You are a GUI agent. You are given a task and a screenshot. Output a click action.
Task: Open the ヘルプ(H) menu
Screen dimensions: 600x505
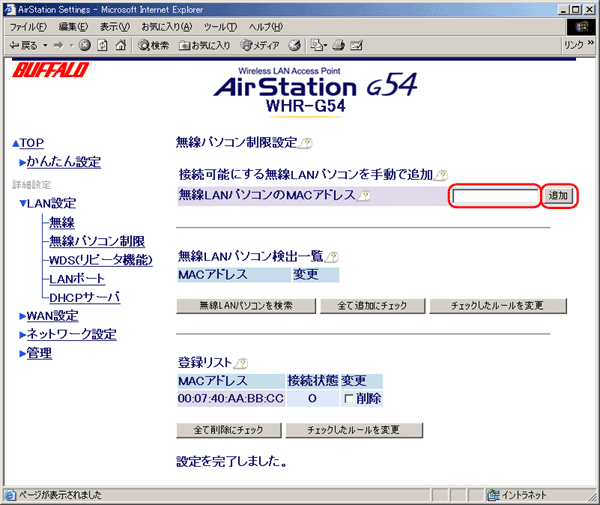click(x=266, y=27)
